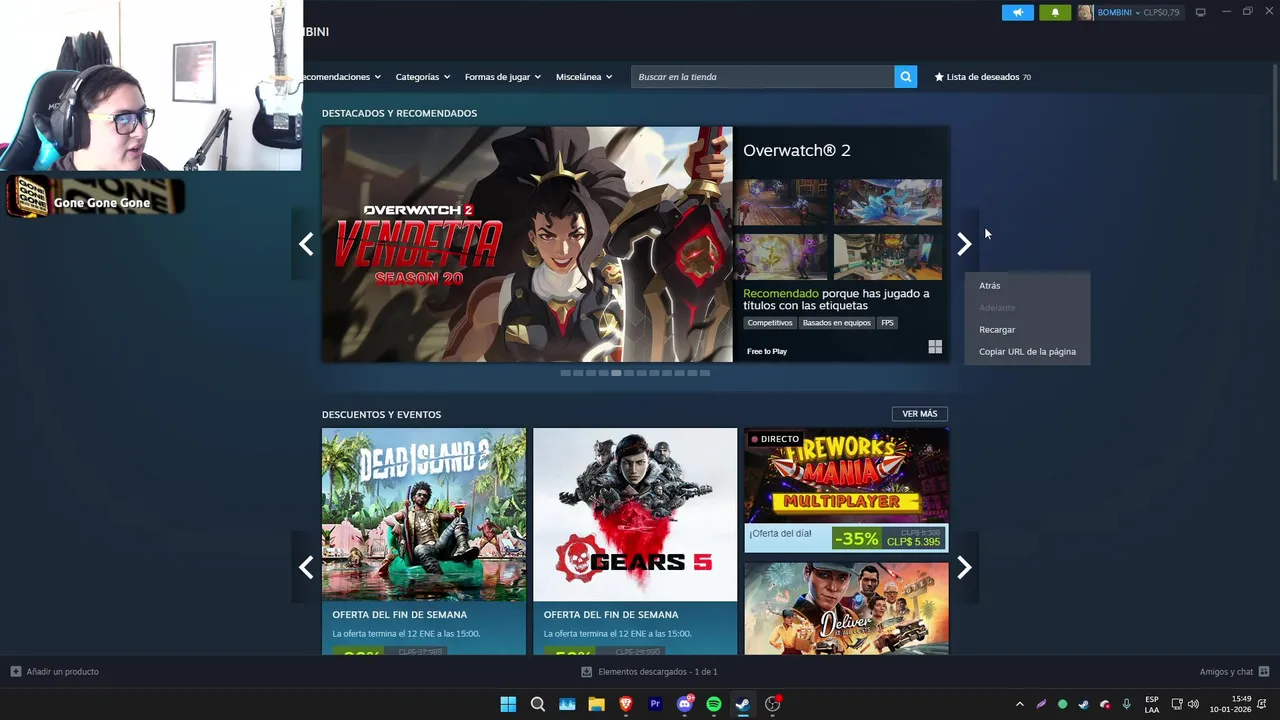Expand the Formas de jugar menu
Screen dimensions: 1280x720
(502, 77)
